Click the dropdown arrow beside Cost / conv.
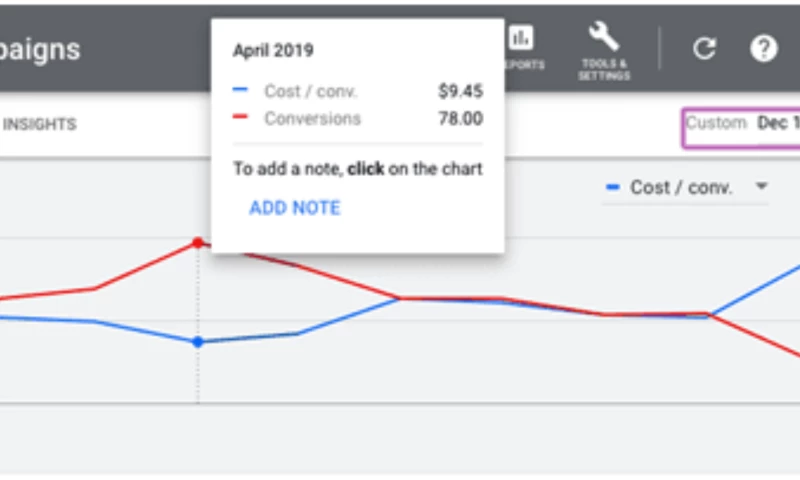 (x=761, y=187)
